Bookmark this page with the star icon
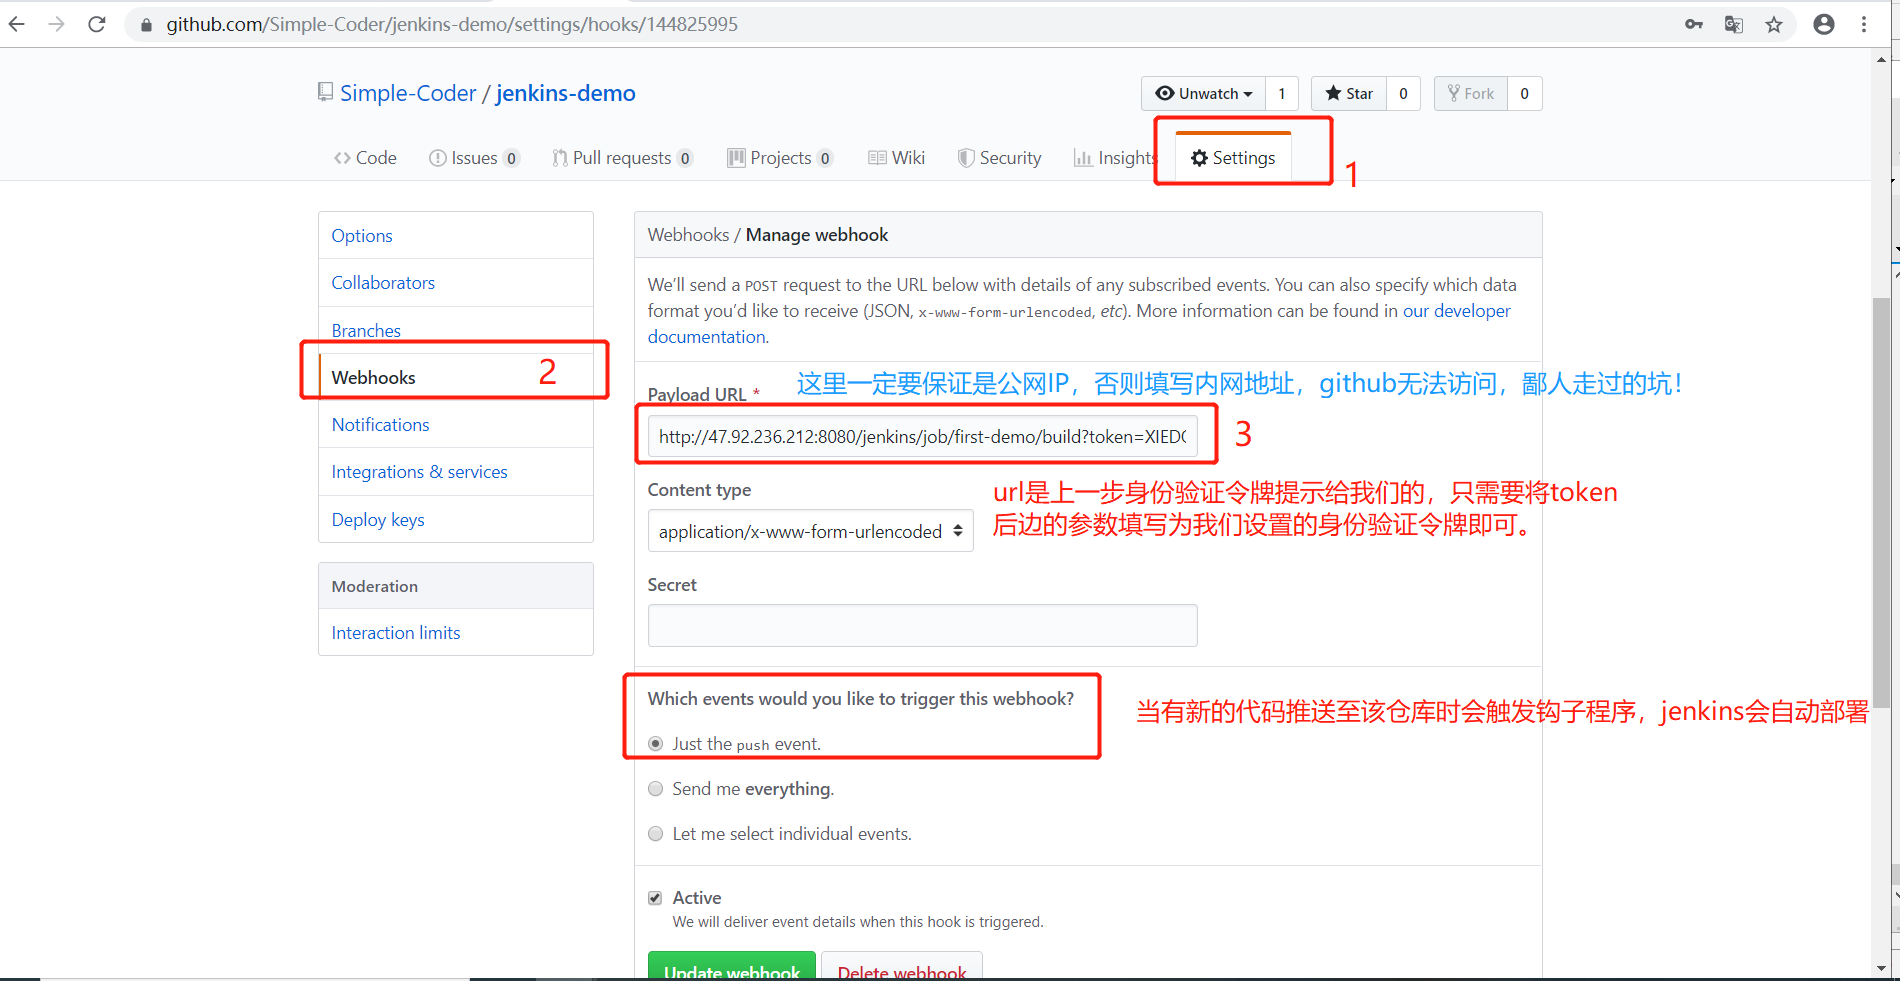1900x981 pixels. point(1774,24)
